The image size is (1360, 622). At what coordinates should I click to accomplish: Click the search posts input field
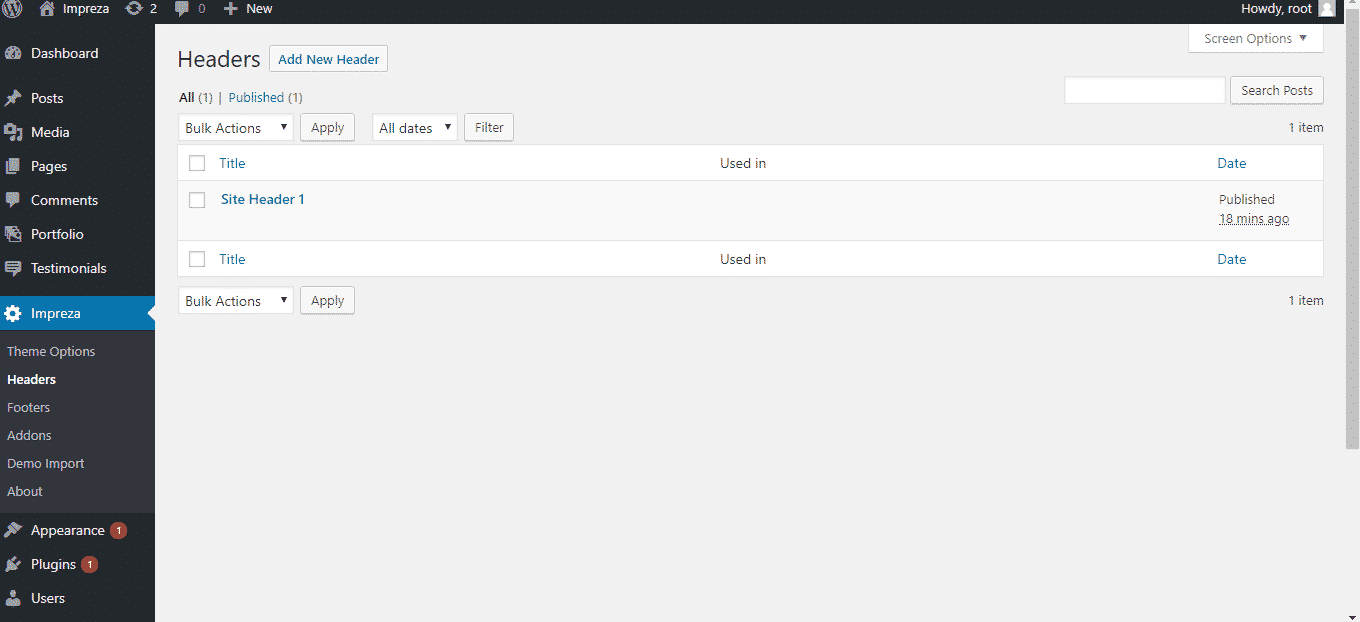(x=1145, y=90)
